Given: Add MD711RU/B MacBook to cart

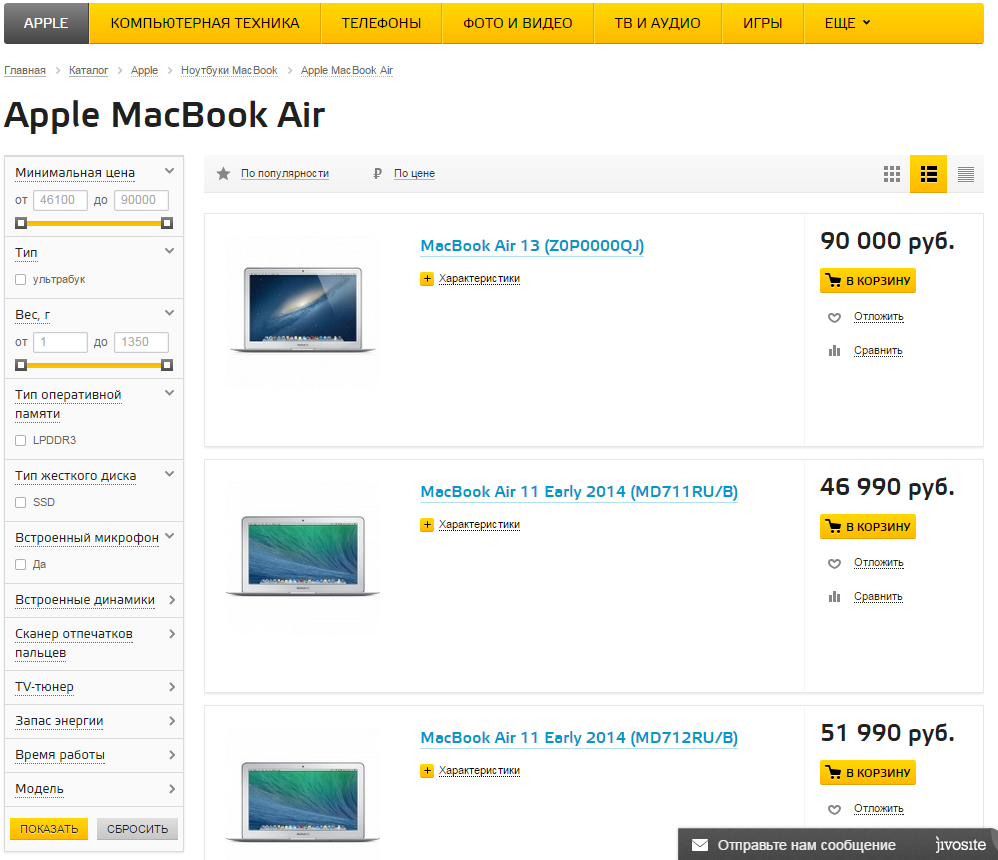Looking at the screenshot, I should pos(868,526).
